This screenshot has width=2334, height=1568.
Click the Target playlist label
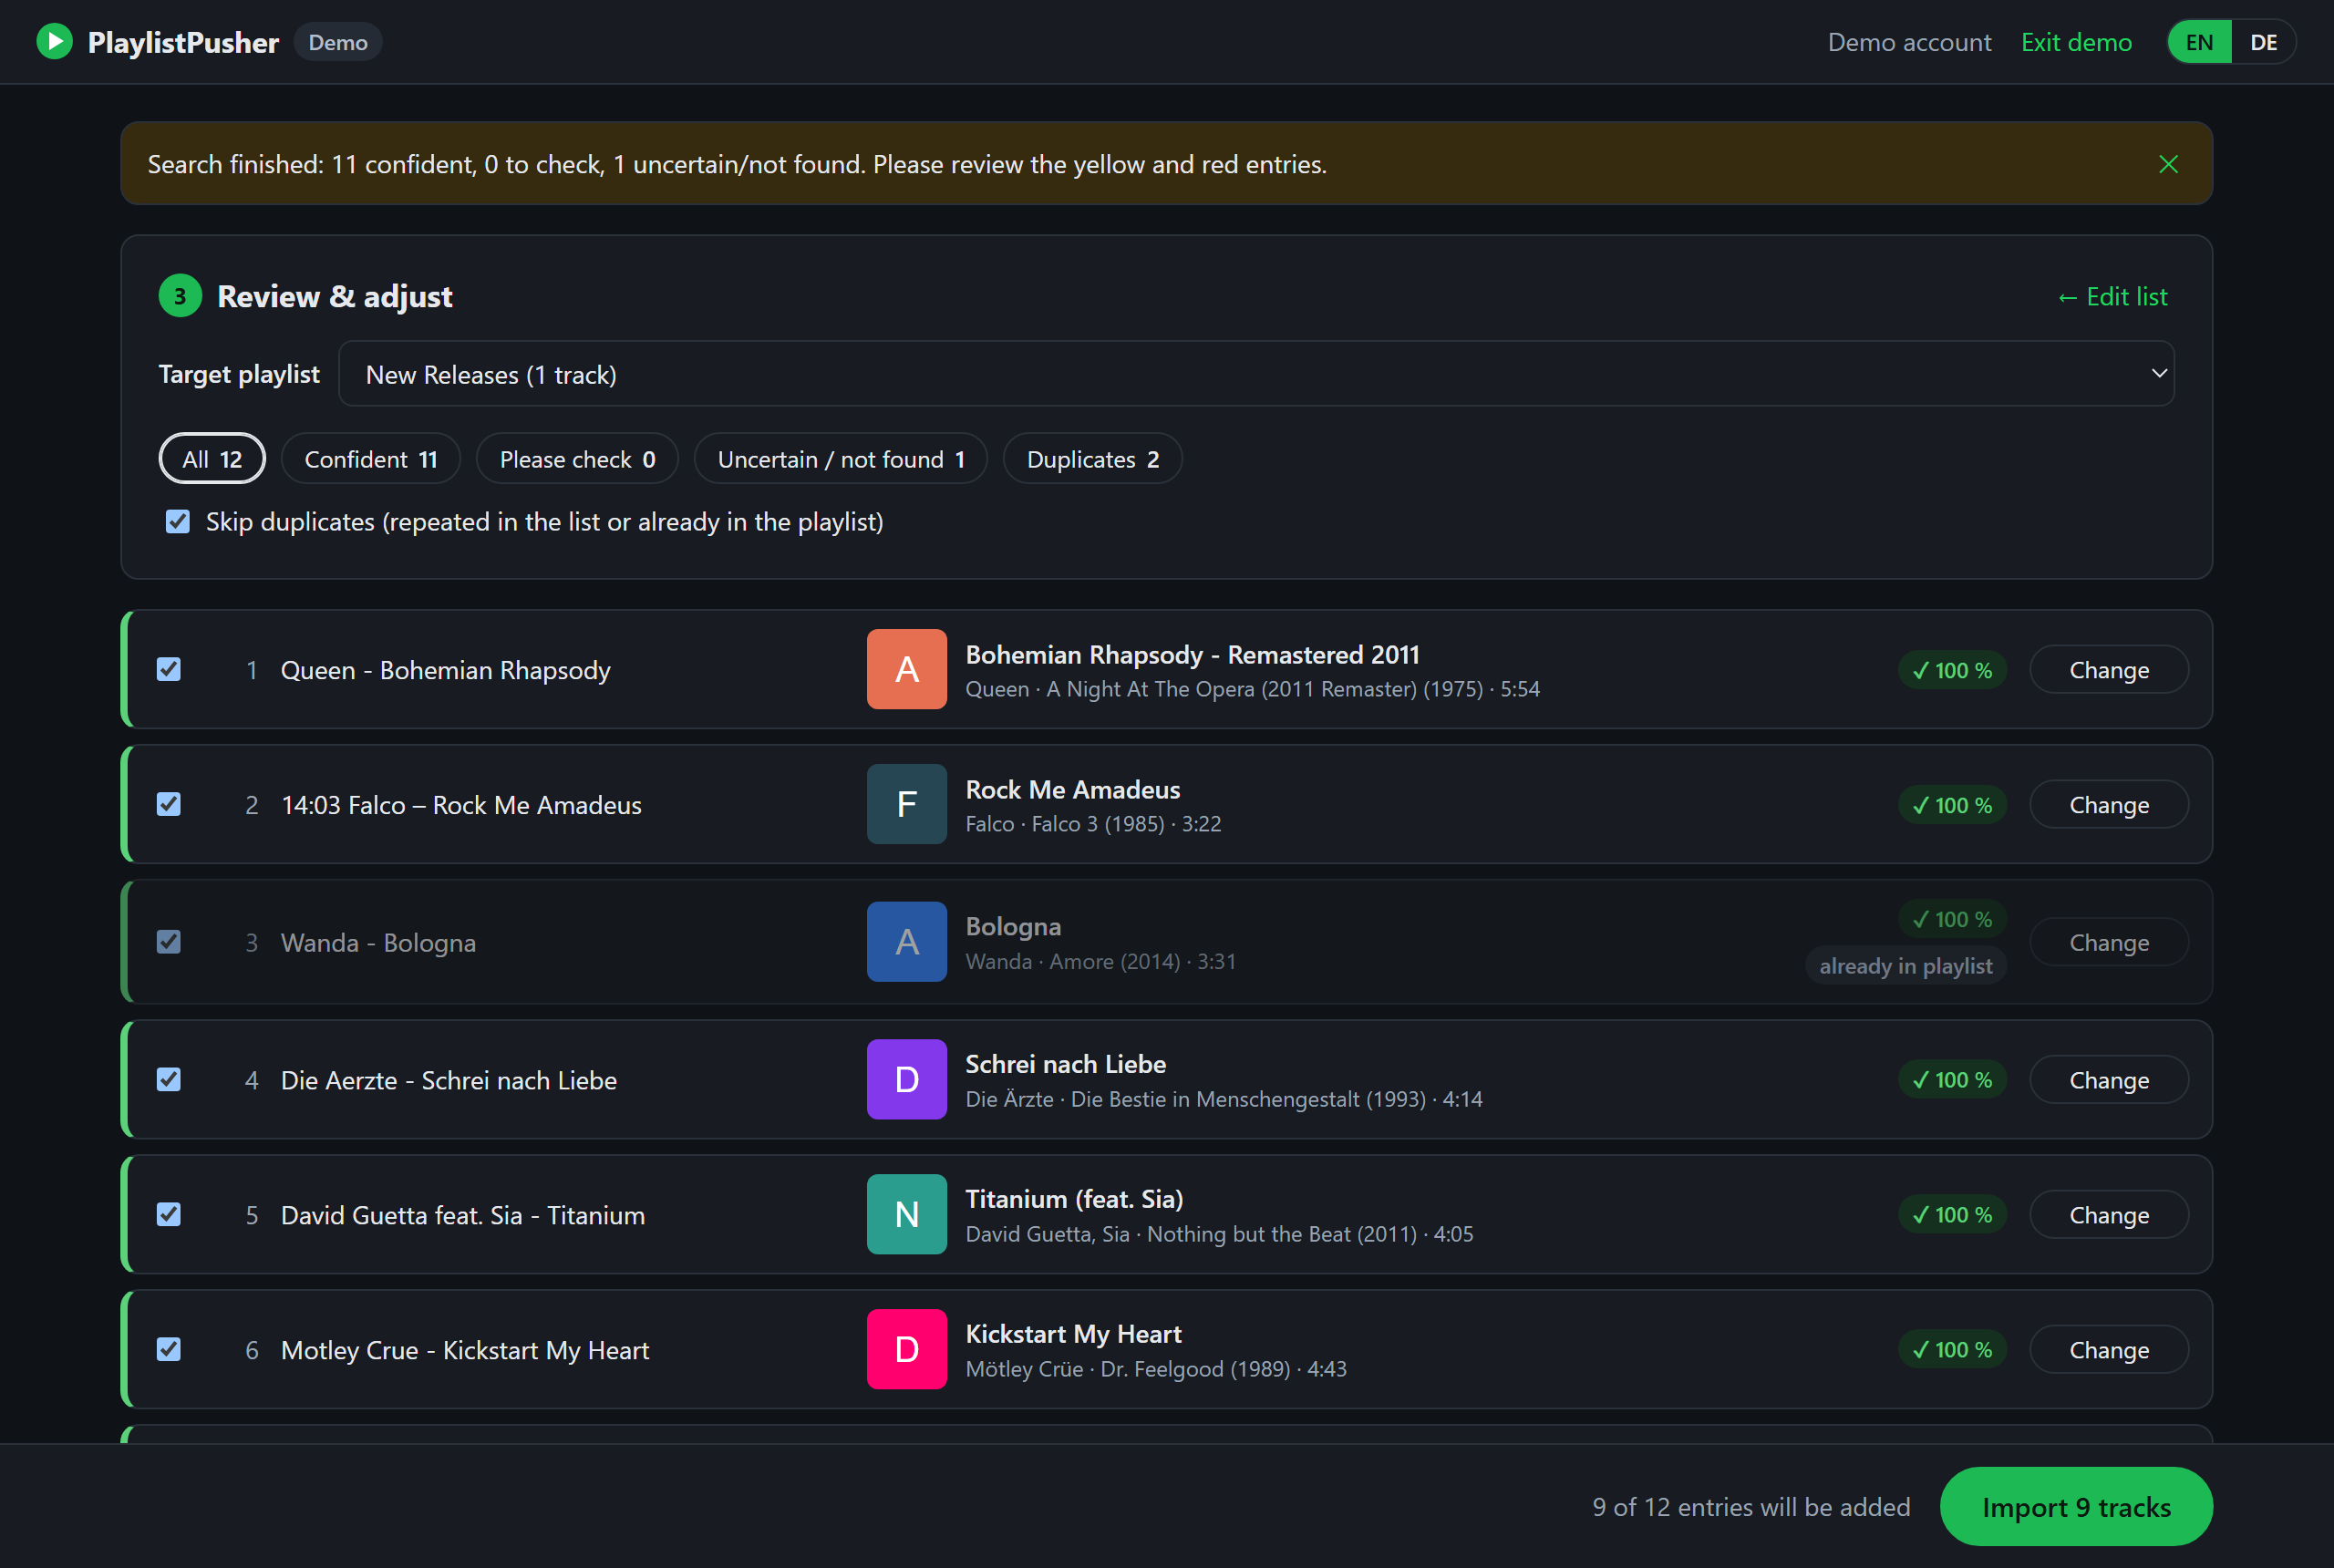[239, 374]
